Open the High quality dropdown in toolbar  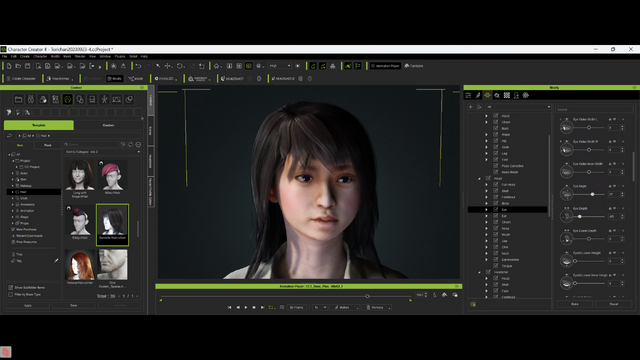(280, 66)
